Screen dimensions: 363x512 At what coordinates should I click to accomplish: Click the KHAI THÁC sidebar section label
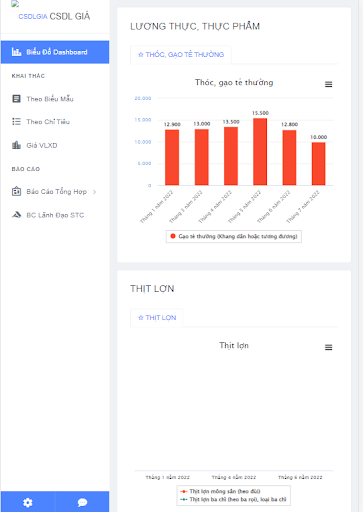point(28,76)
